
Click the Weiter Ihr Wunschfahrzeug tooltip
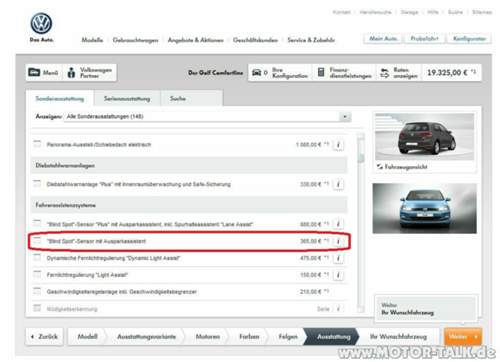click(426, 309)
